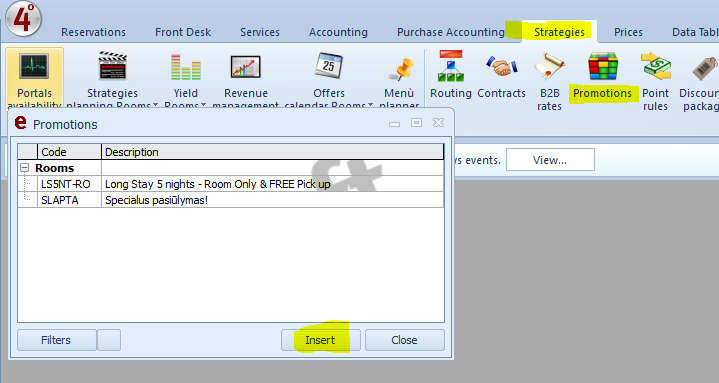Screen dimensions: 719x383
Task: Switch to Strategies tab
Action: [559, 32]
